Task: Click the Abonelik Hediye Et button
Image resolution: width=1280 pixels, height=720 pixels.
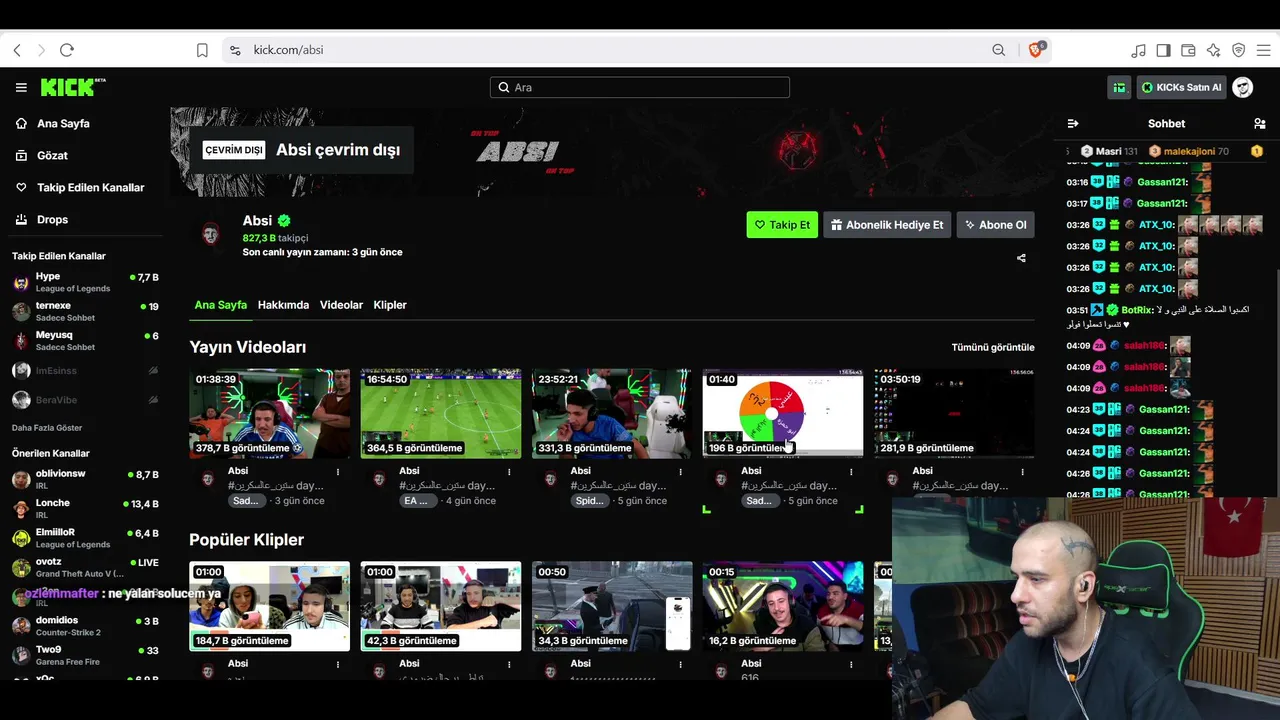Action: (x=887, y=225)
